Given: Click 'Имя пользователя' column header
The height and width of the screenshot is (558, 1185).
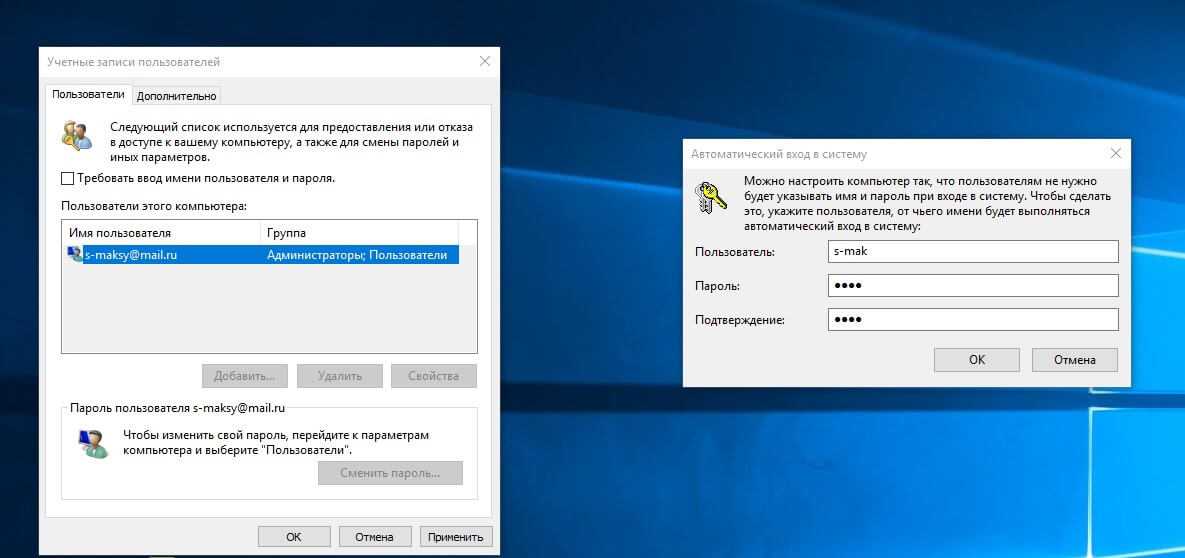Looking at the screenshot, I should click(161, 233).
